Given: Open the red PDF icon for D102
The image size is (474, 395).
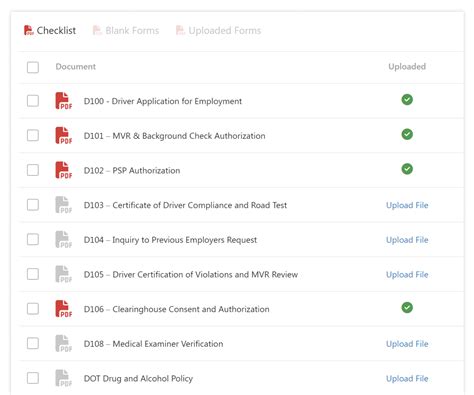Looking at the screenshot, I should [x=63, y=170].
